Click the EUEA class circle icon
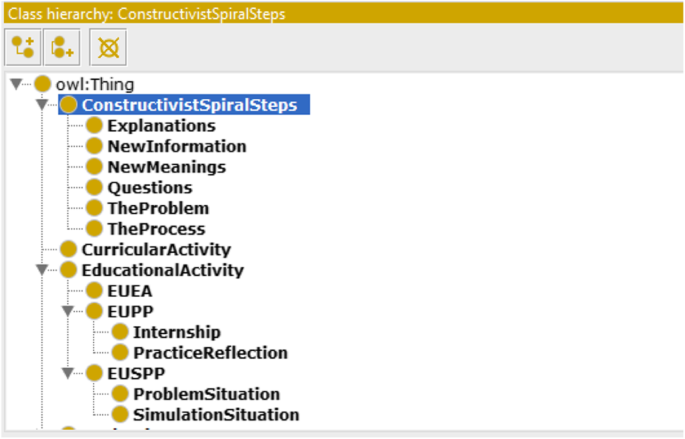This screenshot has width=685, height=439. (94, 291)
